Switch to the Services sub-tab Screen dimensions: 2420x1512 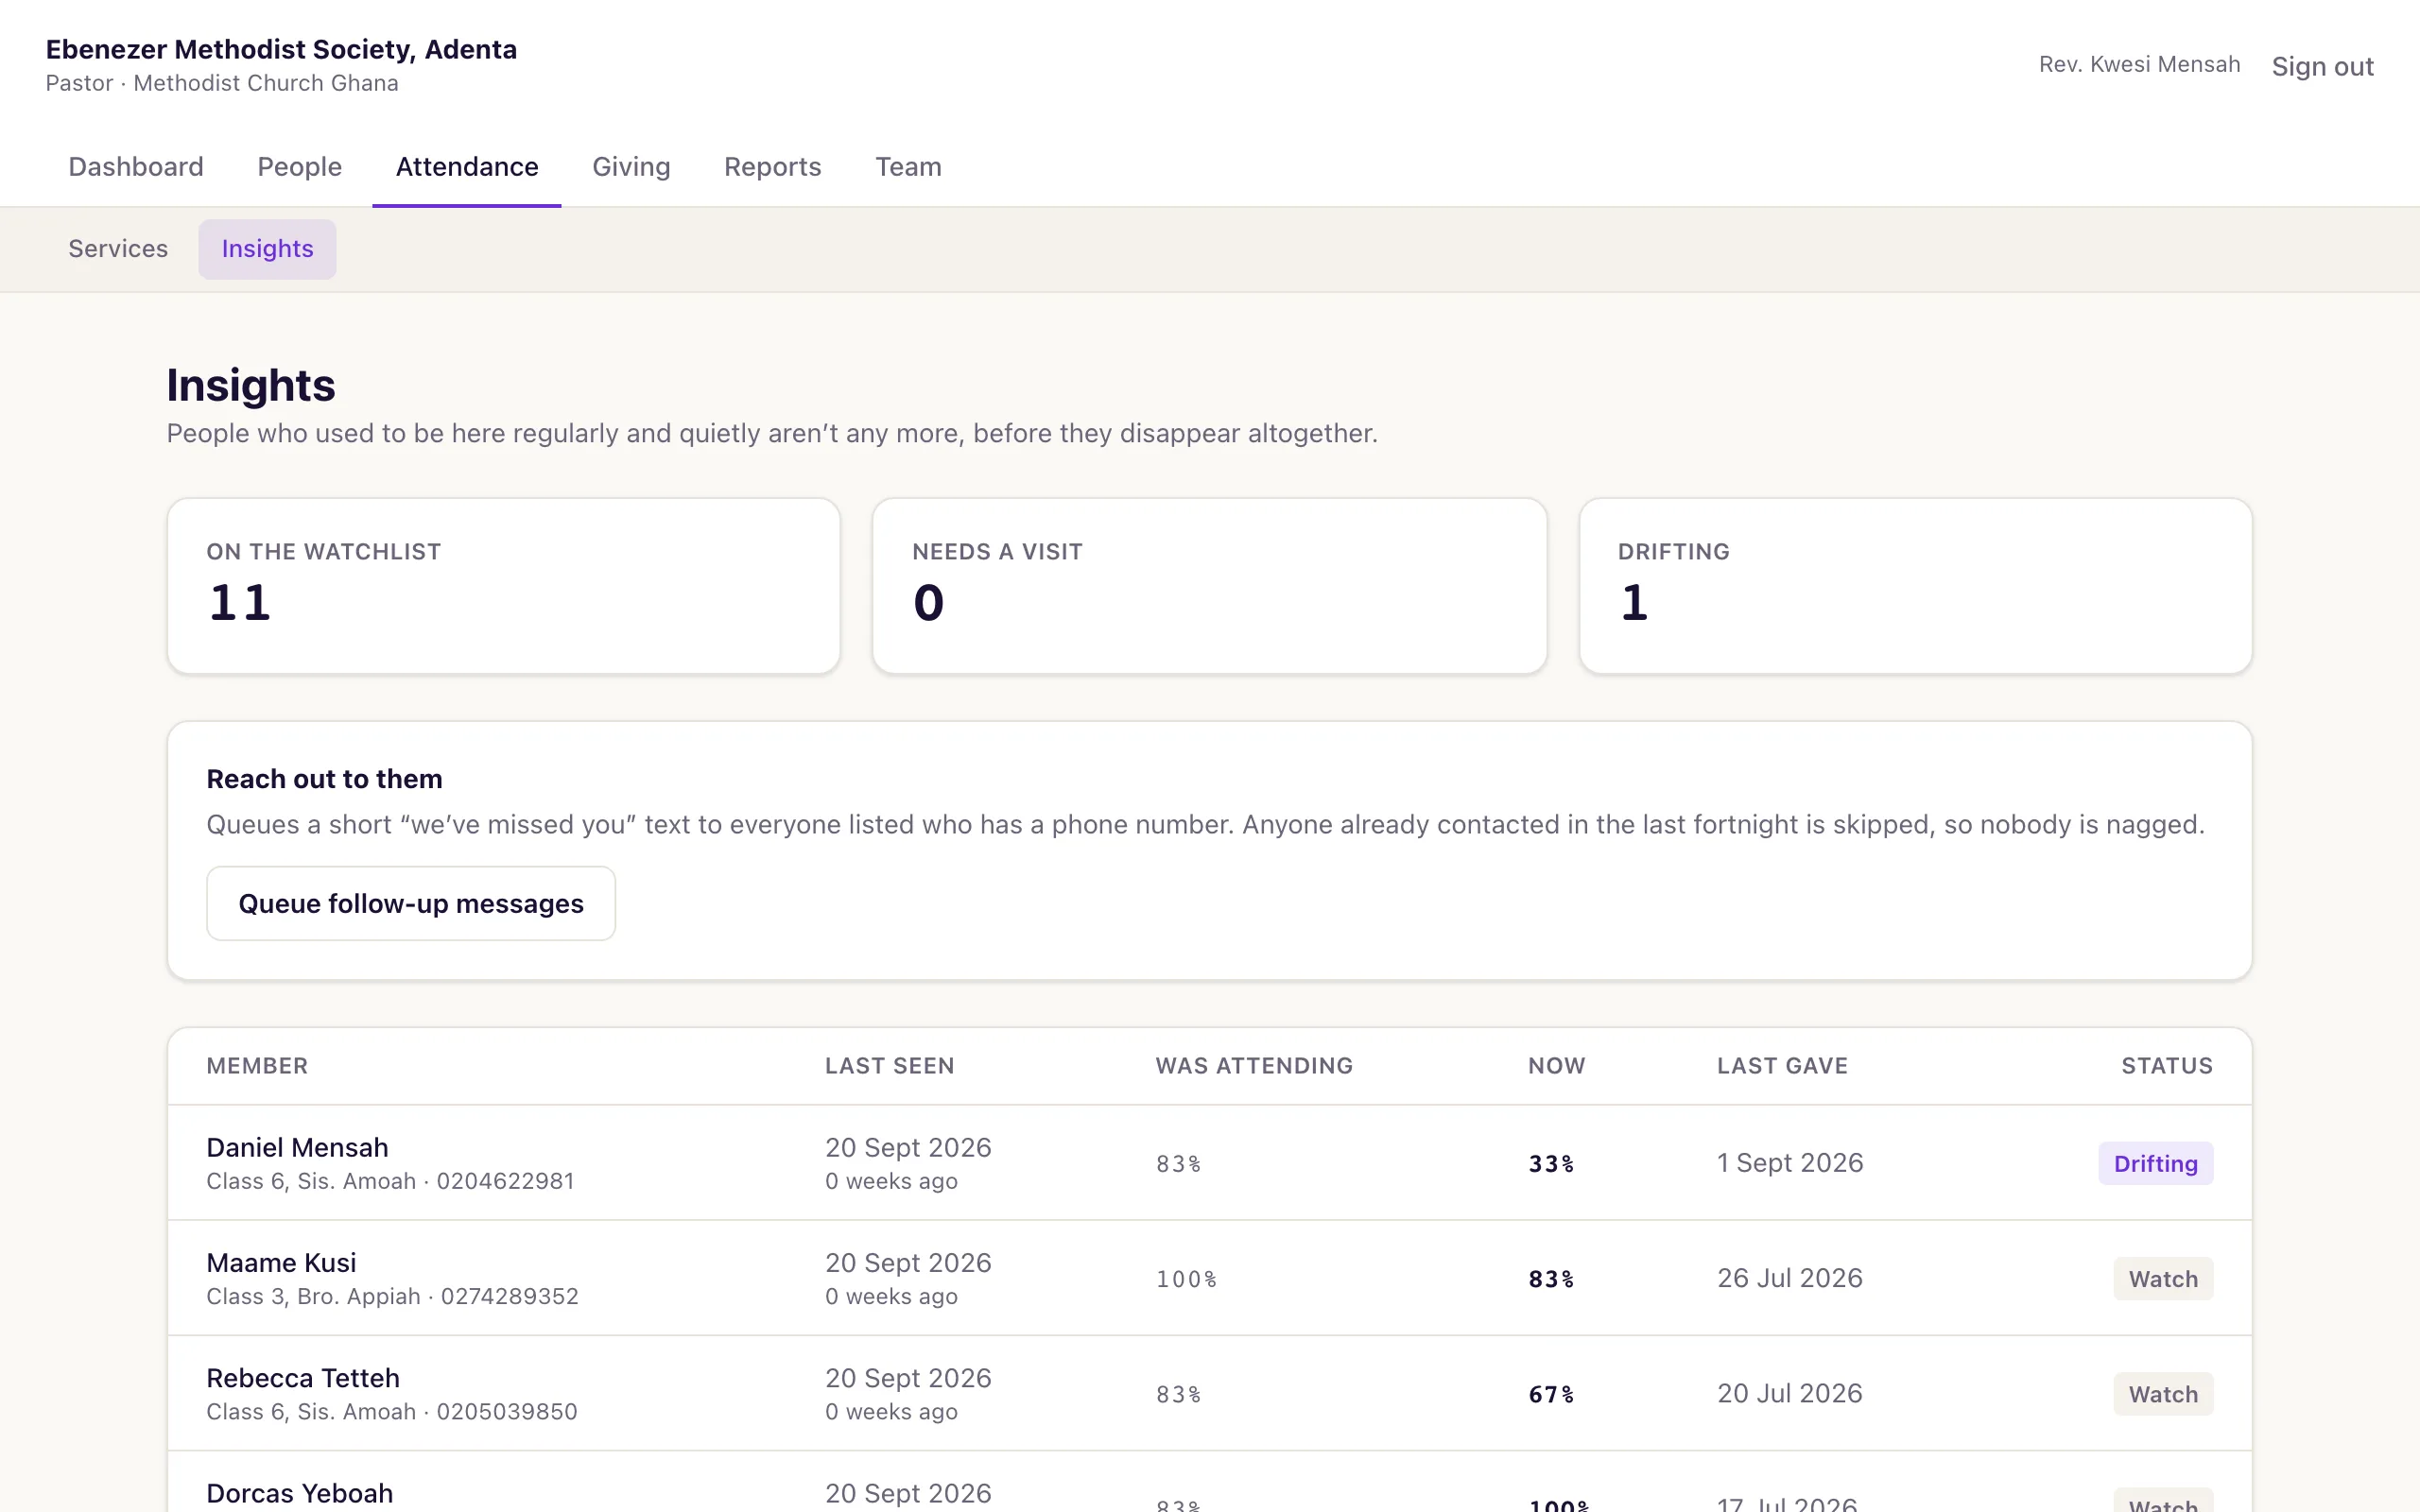tap(118, 249)
